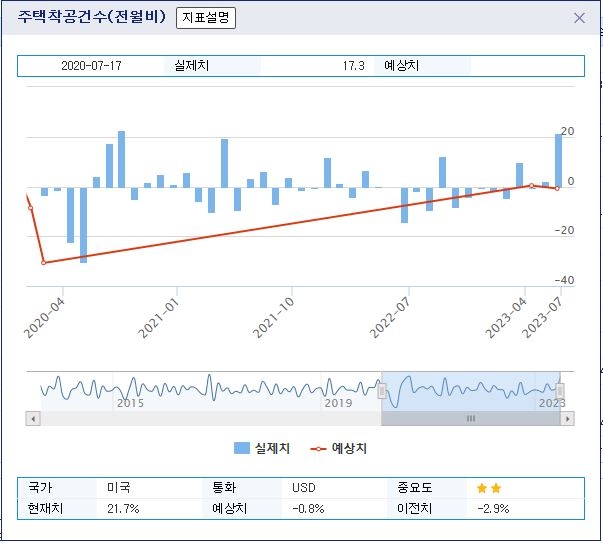Toggle the 예상치 series in legend

coord(338,448)
